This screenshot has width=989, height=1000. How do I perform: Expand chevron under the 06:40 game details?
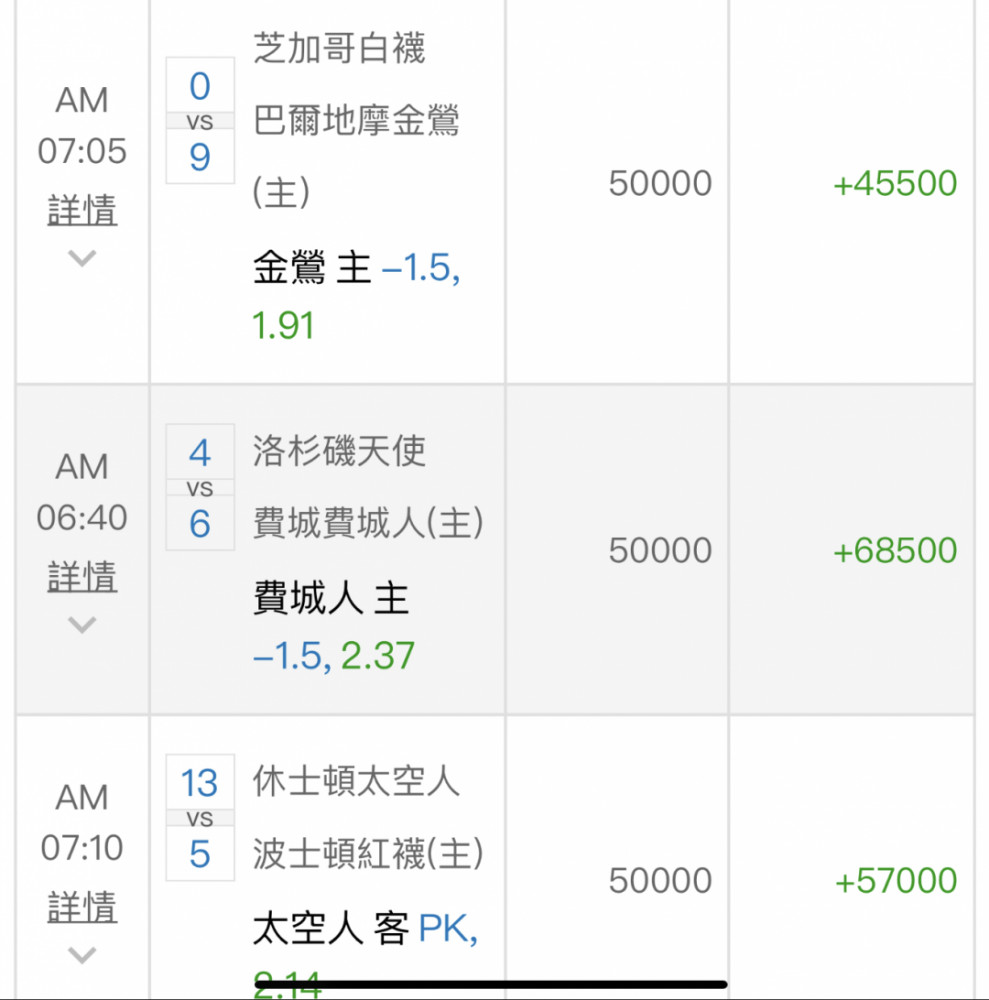[82, 624]
